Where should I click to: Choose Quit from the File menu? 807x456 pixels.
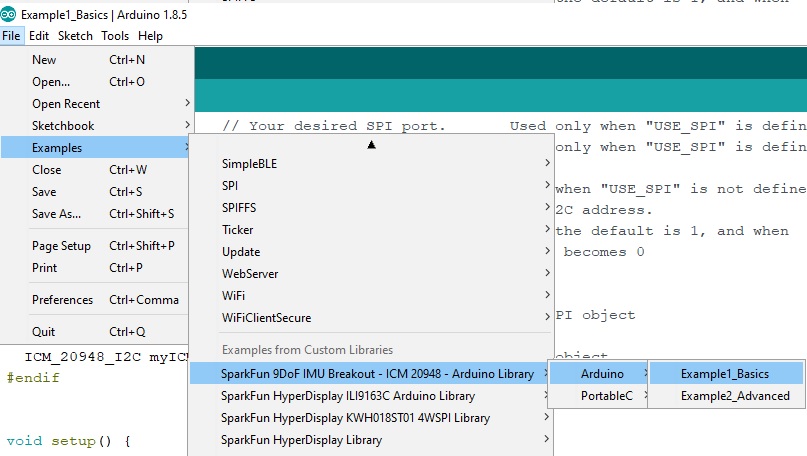pos(95,332)
